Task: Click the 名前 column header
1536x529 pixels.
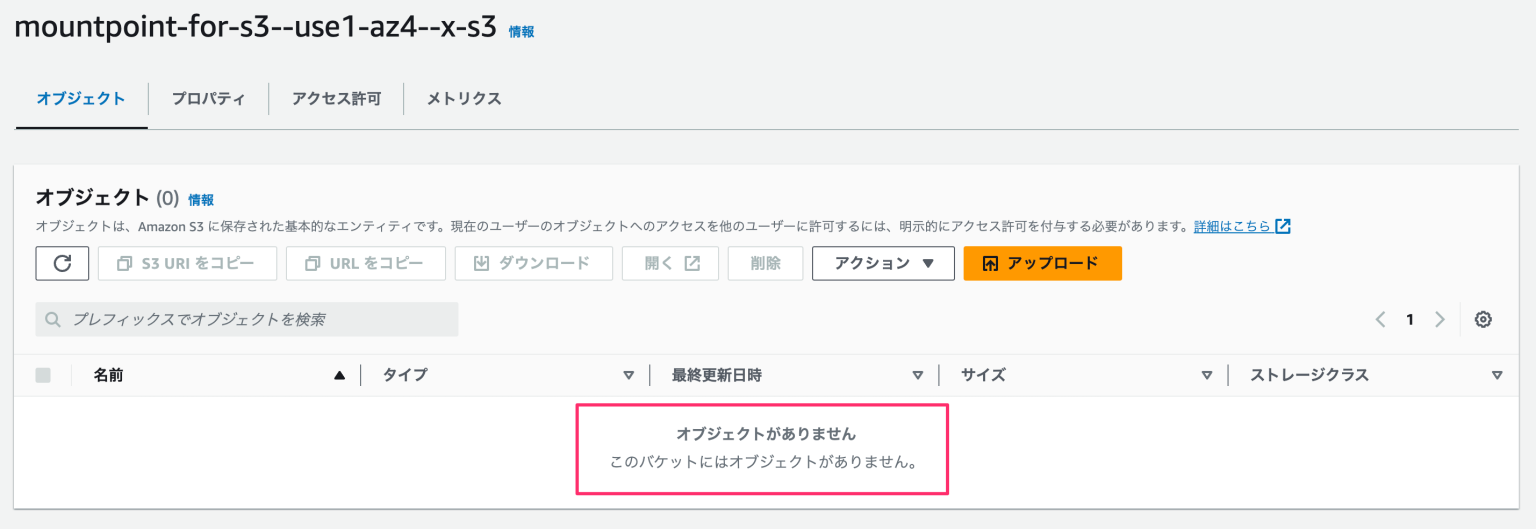Action: click(x=109, y=375)
